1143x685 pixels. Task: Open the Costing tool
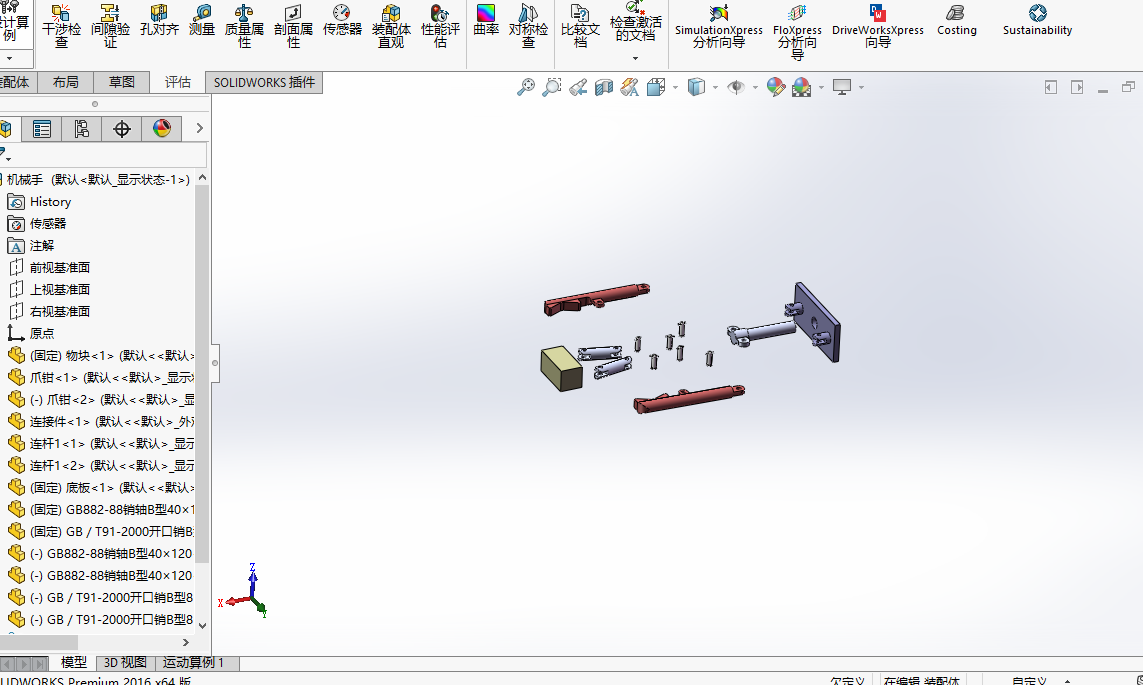[956, 20]
